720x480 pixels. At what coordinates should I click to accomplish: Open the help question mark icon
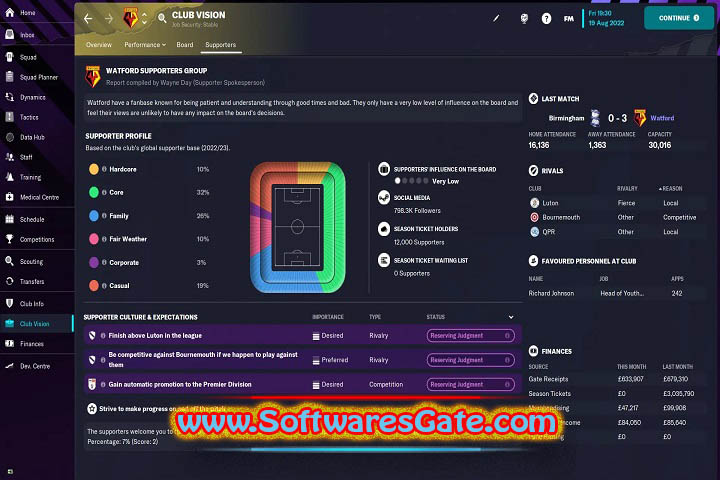pyautogui.click(x=546, y=18)
